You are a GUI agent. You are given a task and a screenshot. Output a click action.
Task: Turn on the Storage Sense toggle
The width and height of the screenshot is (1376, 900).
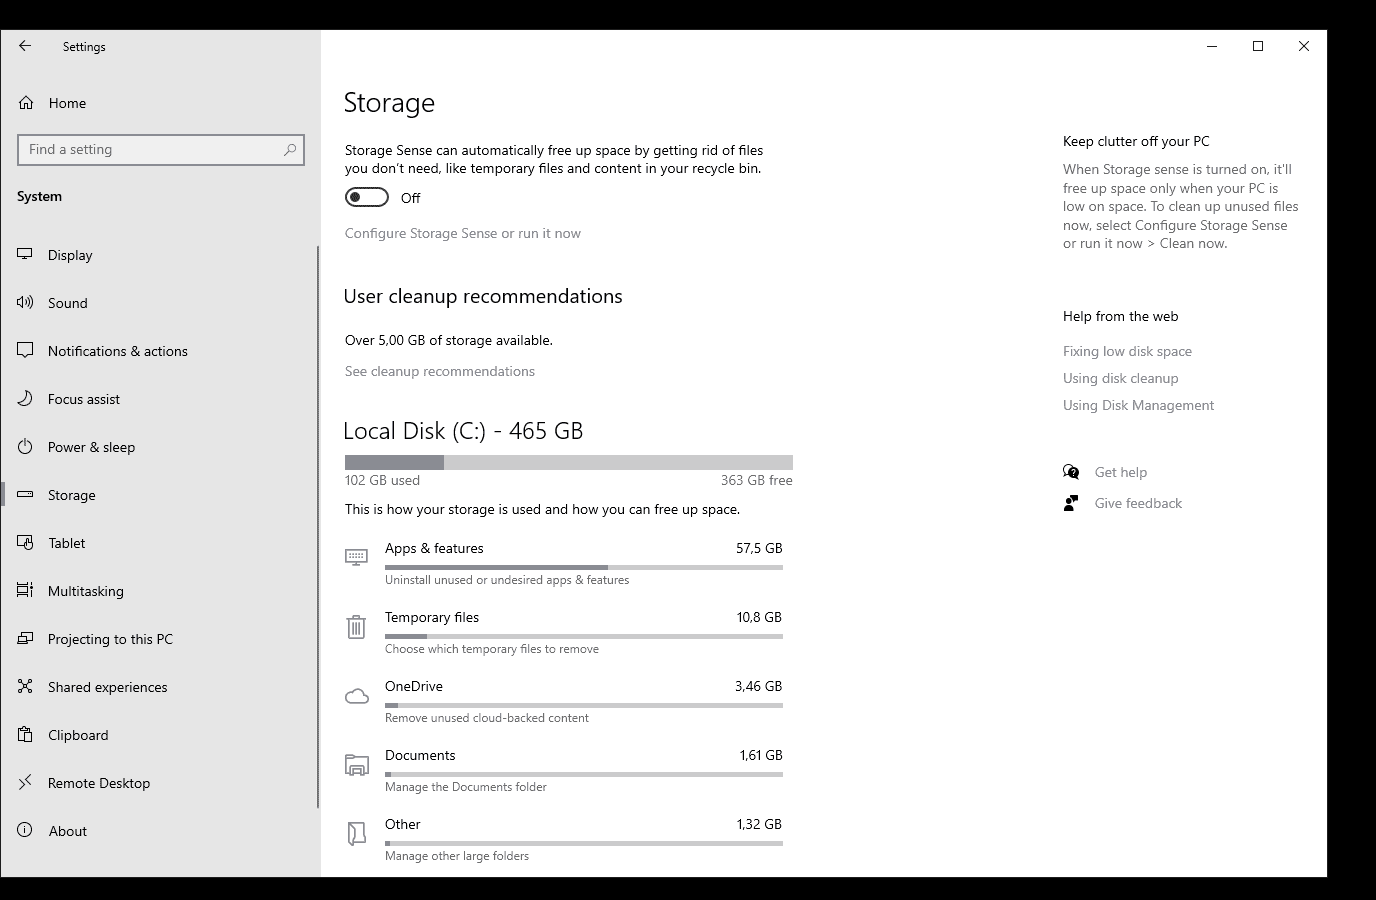coord(367,198)
